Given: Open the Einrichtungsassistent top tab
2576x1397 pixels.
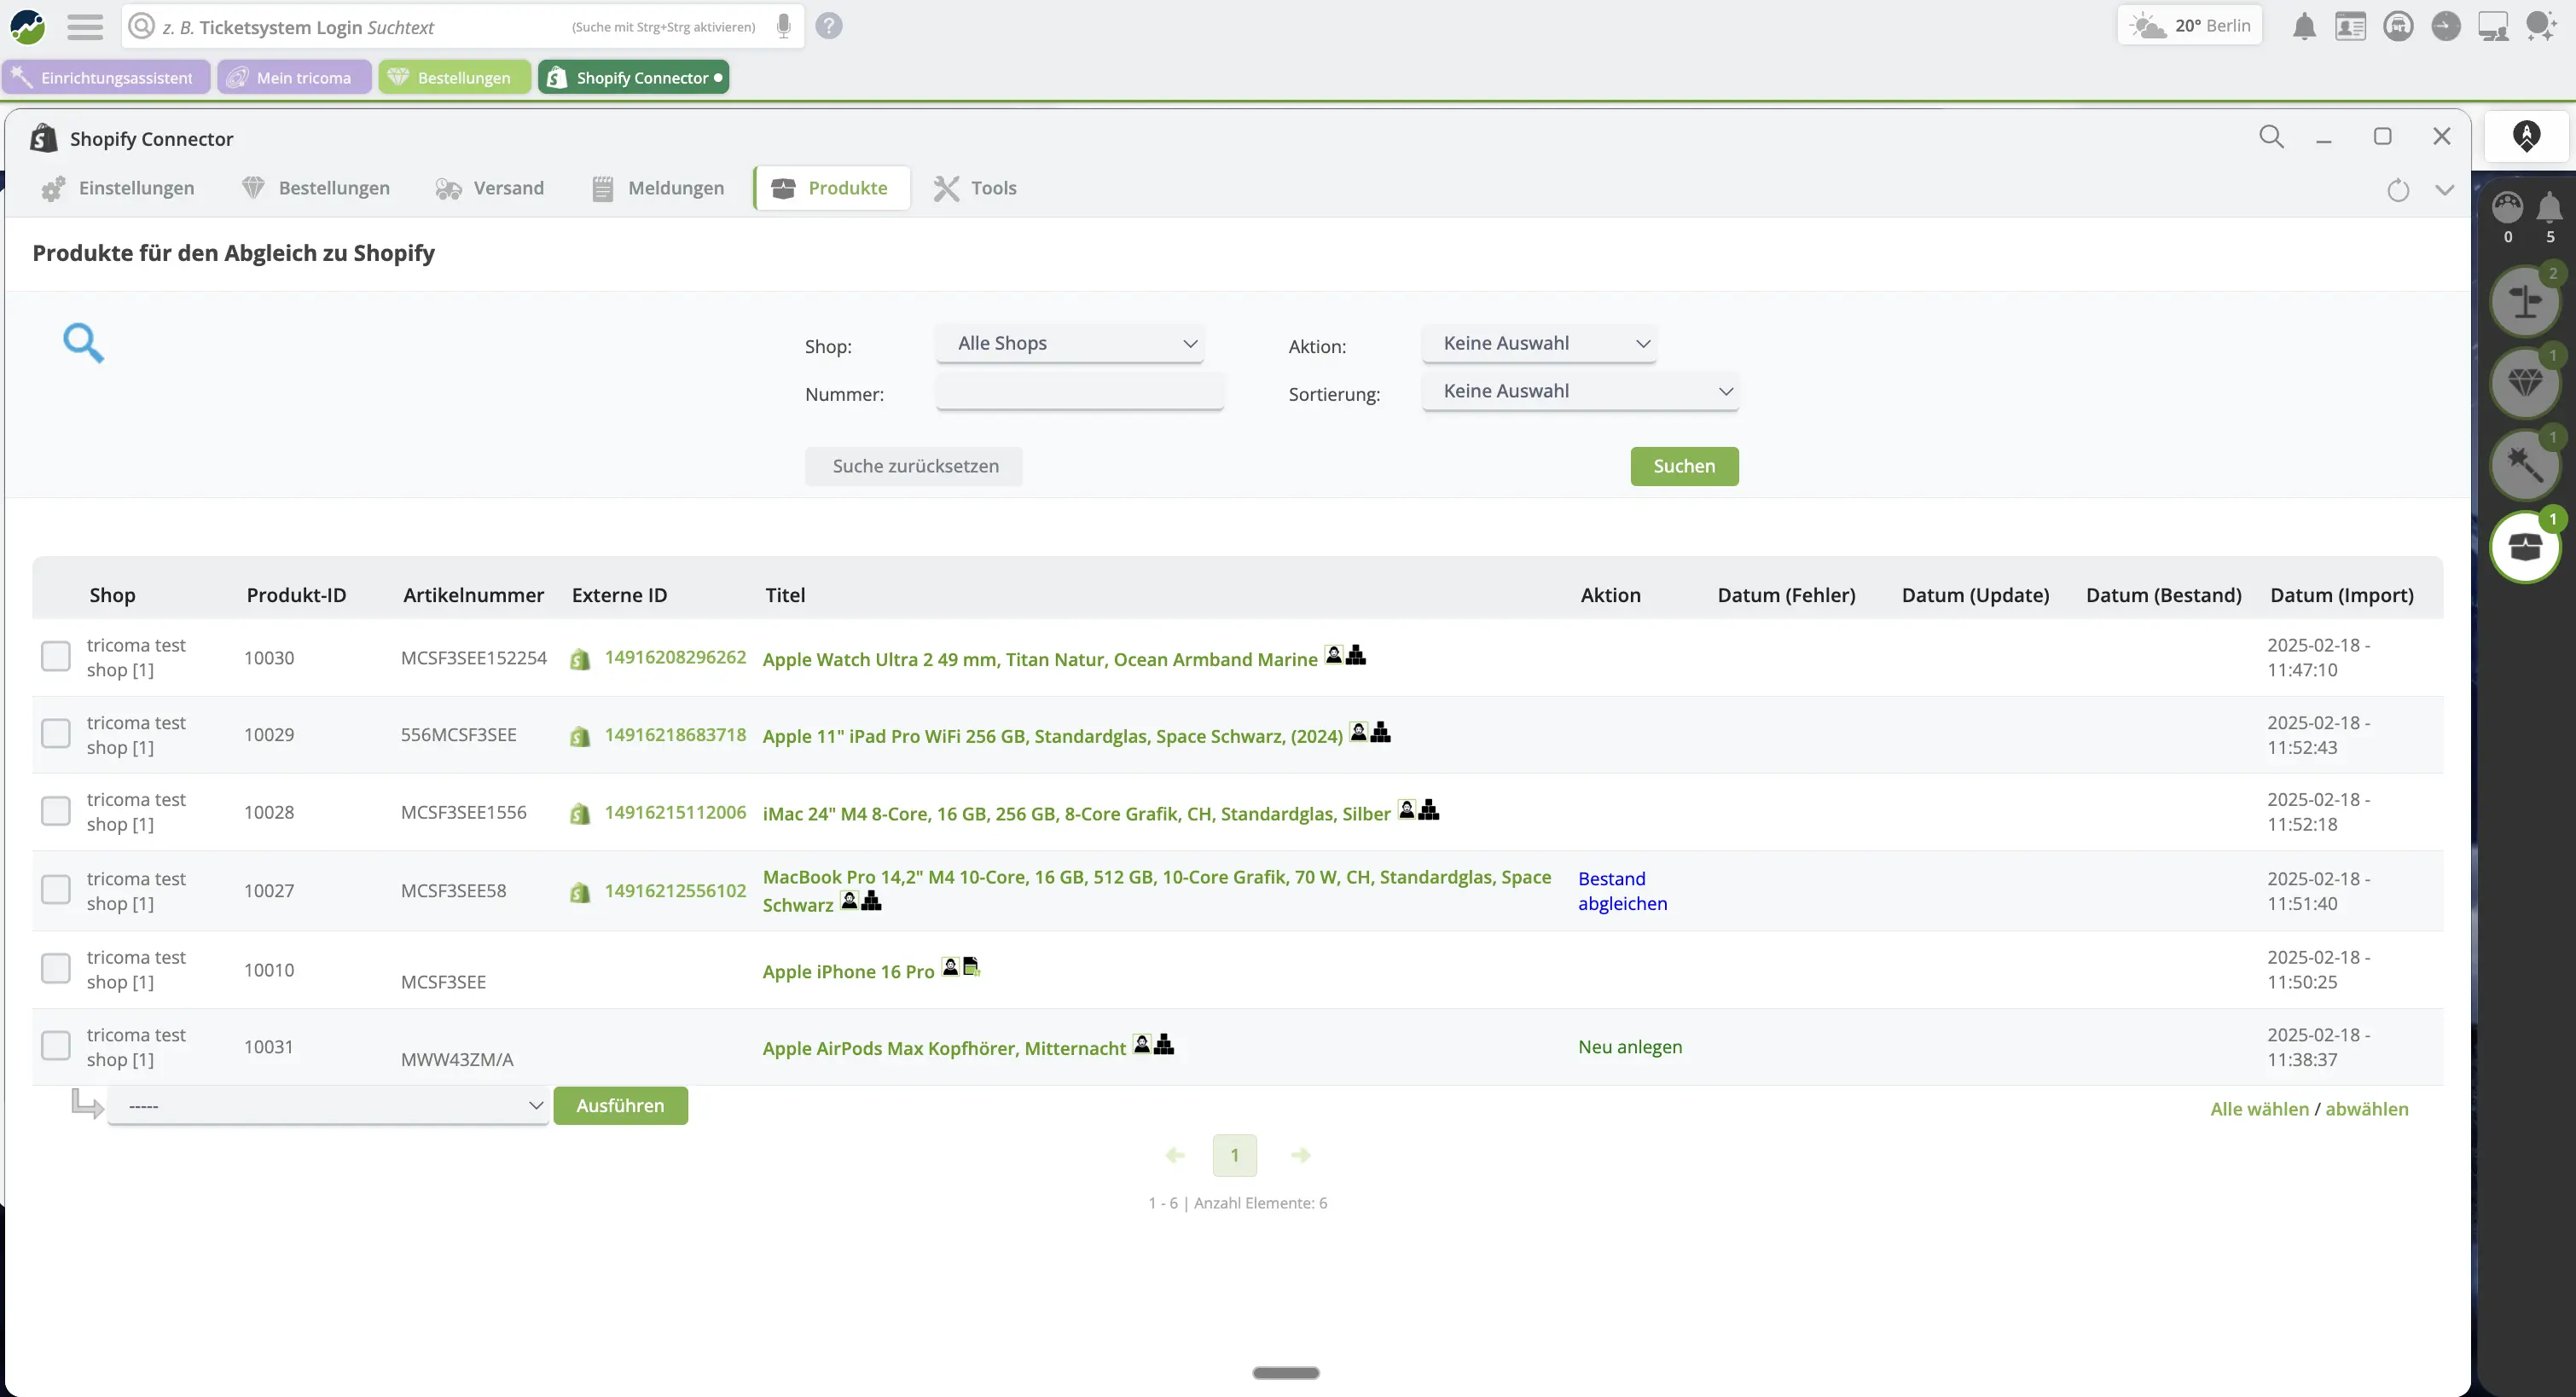Looking at the screenshot, I should click(x=106, y=77).
